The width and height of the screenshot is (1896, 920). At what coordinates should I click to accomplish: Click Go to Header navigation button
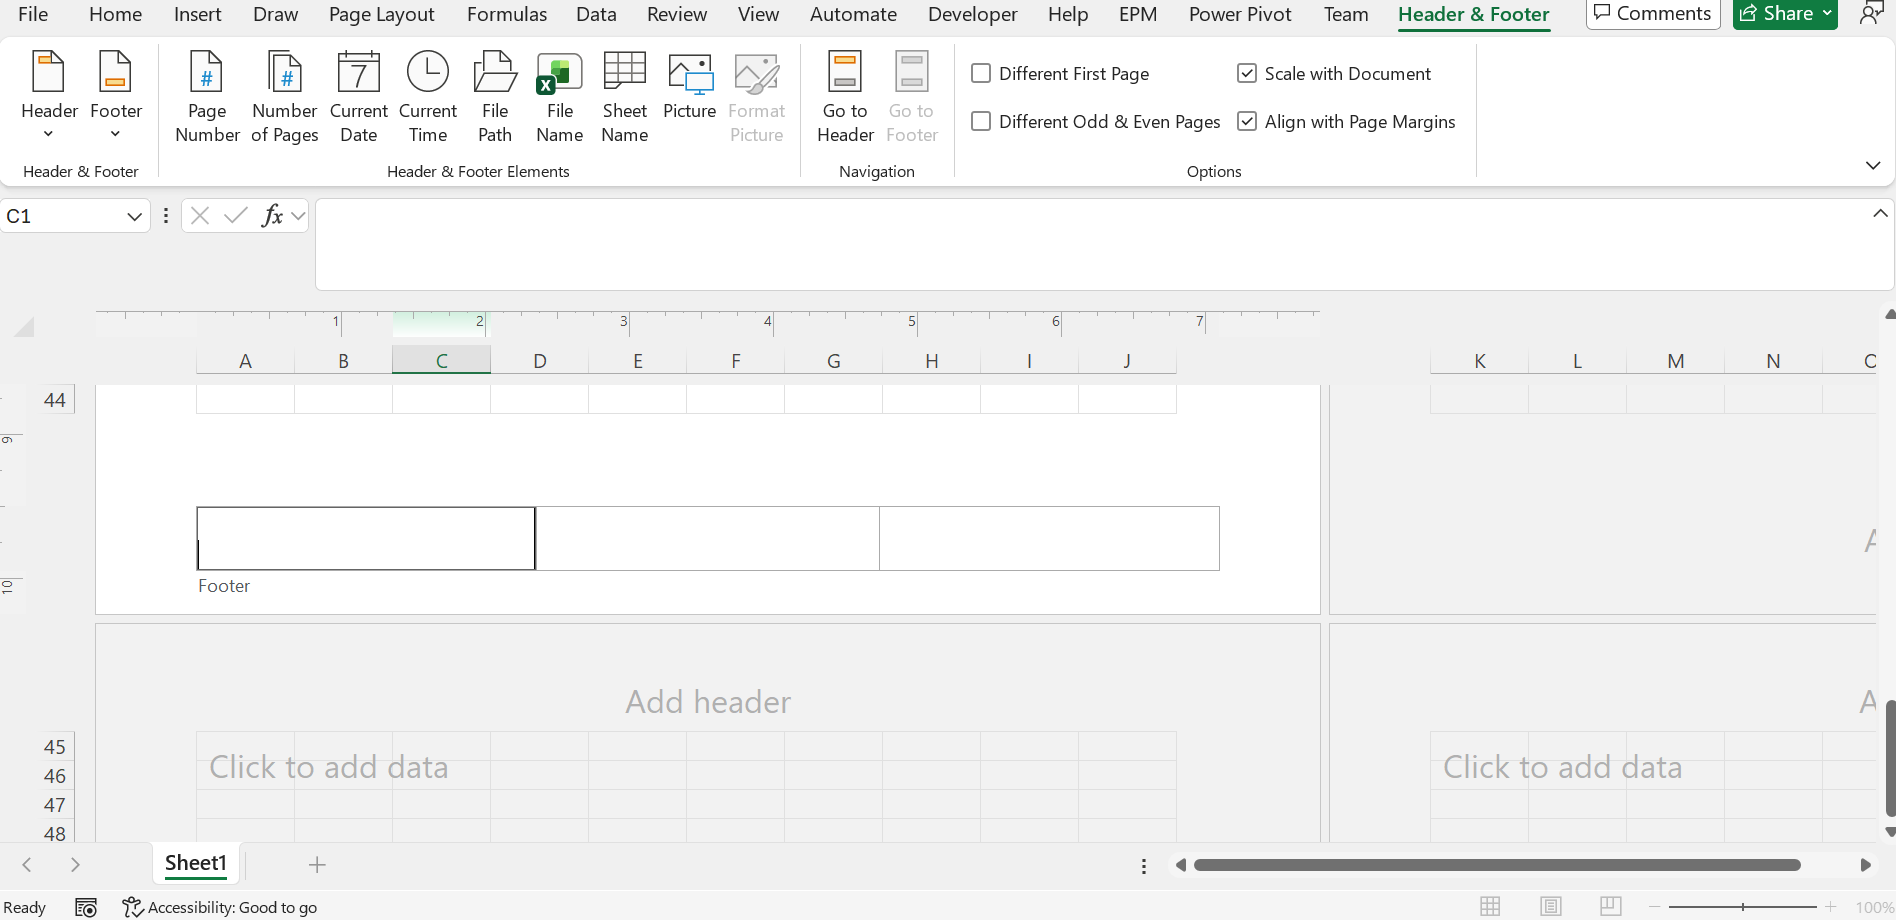pos(845,96)
